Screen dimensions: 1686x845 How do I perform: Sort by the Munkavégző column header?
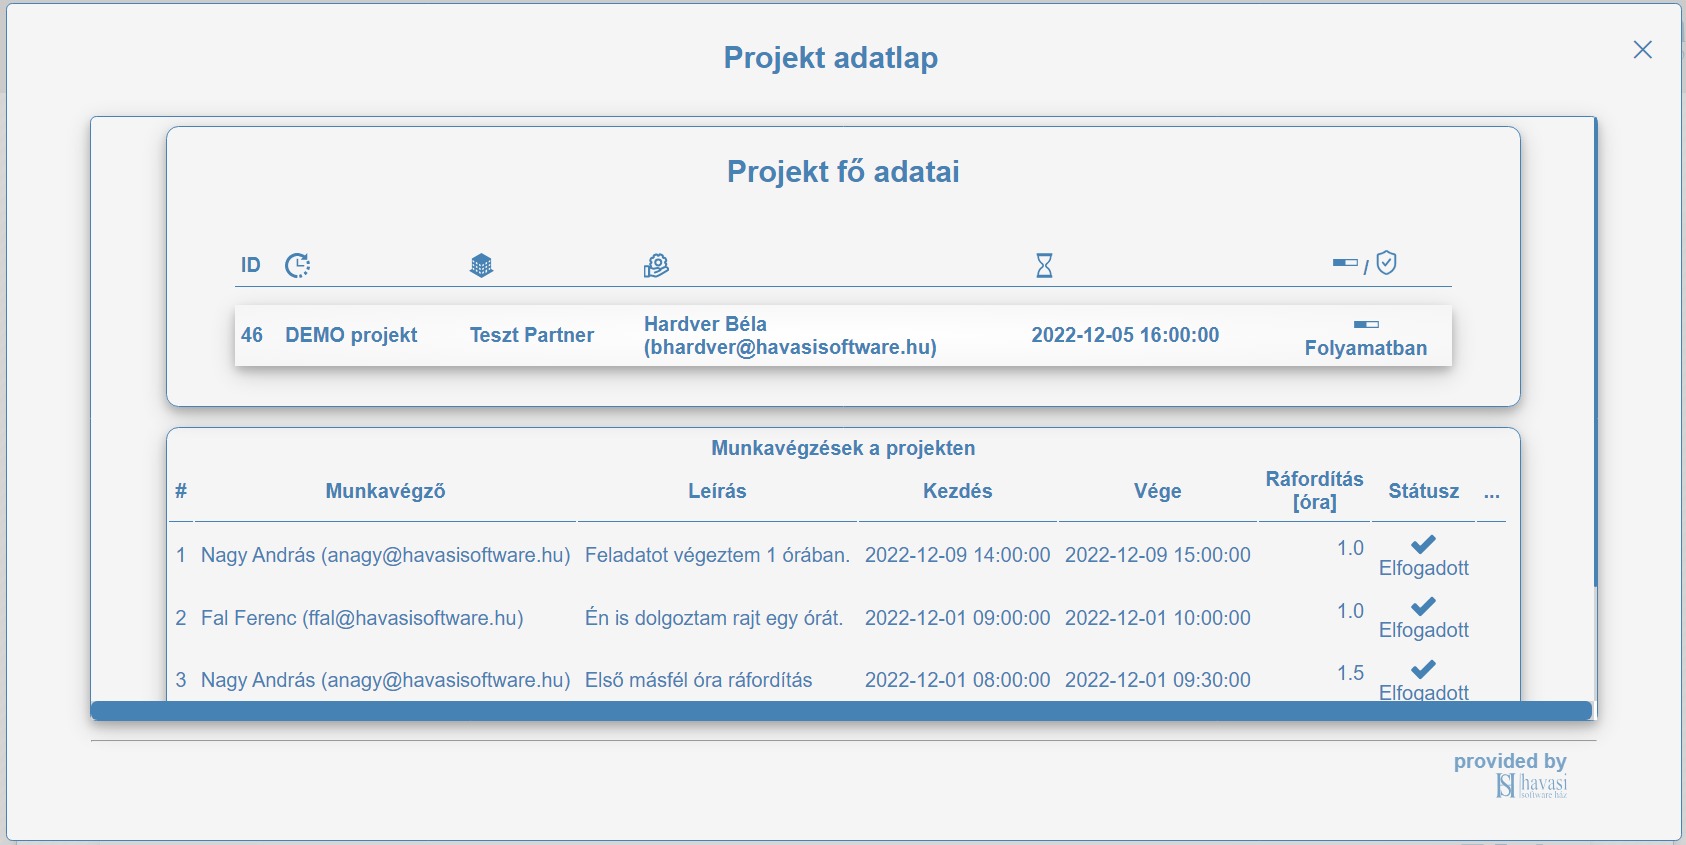click(x=385, y=491)
